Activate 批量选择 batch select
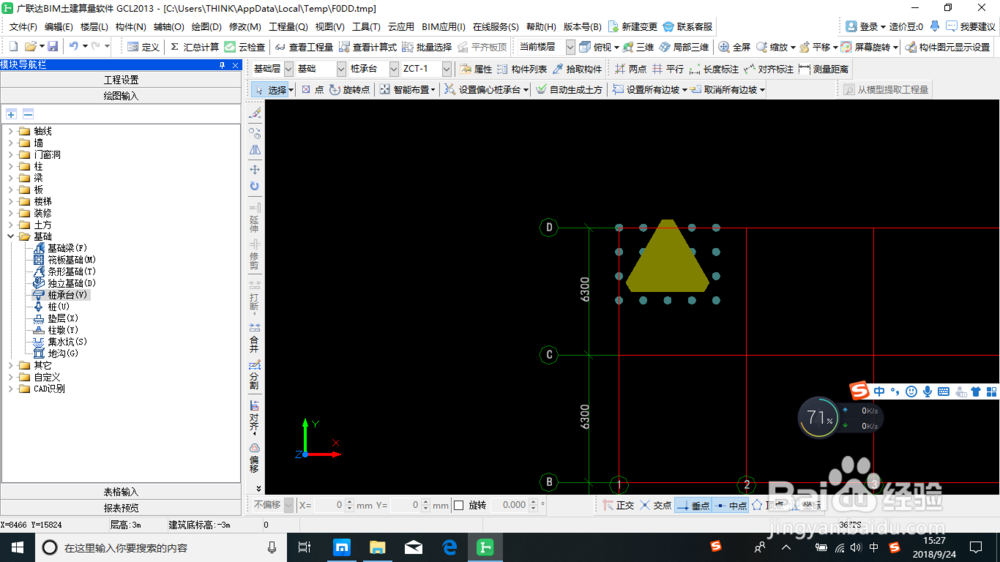The height and width of the screenshot is (562, 1000). [427, 47]
